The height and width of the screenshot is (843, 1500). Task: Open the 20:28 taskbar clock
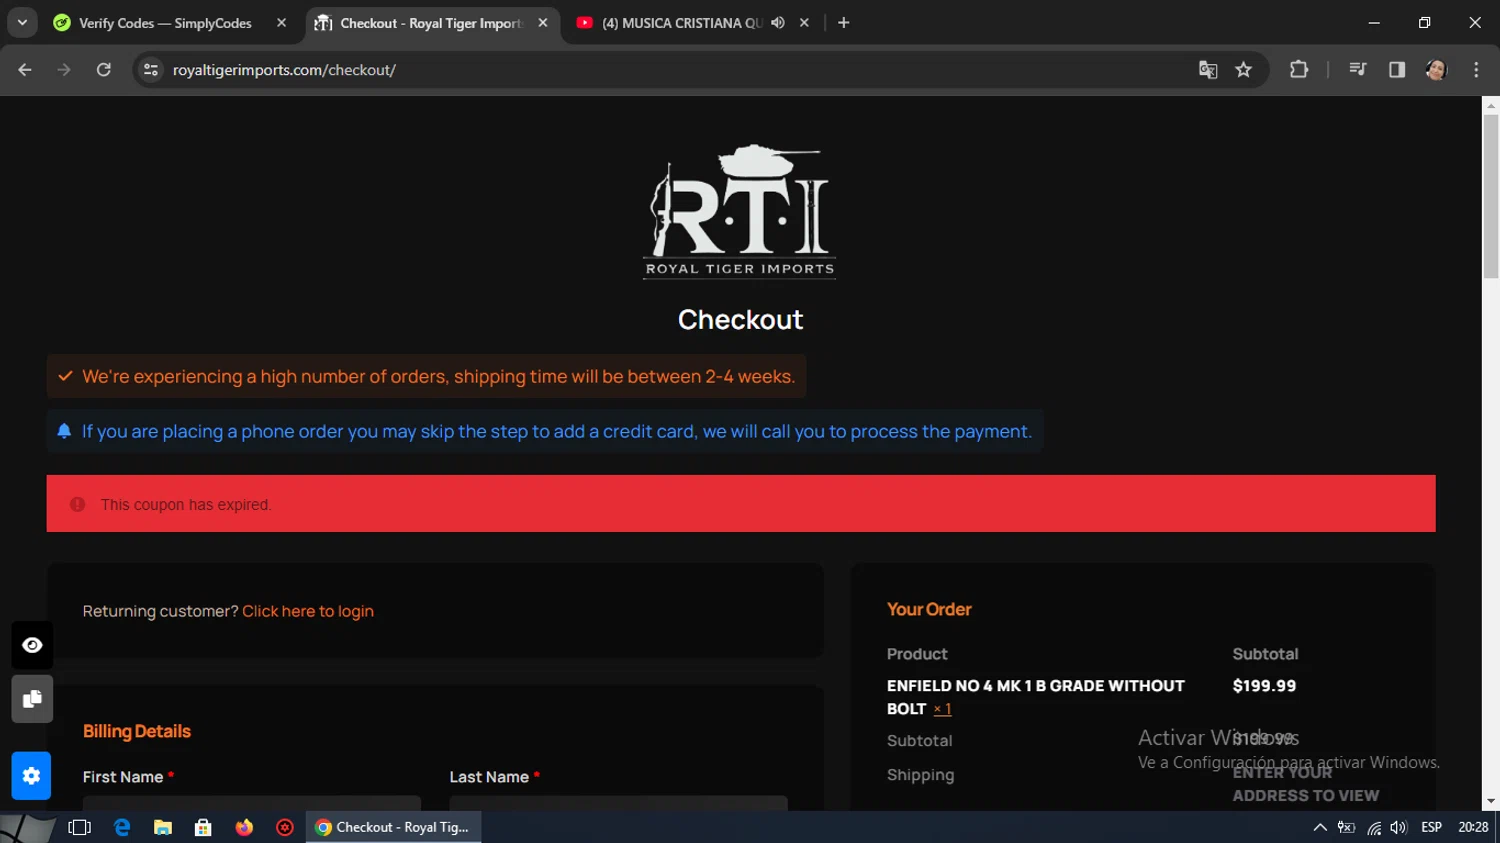click(1473, 828)
